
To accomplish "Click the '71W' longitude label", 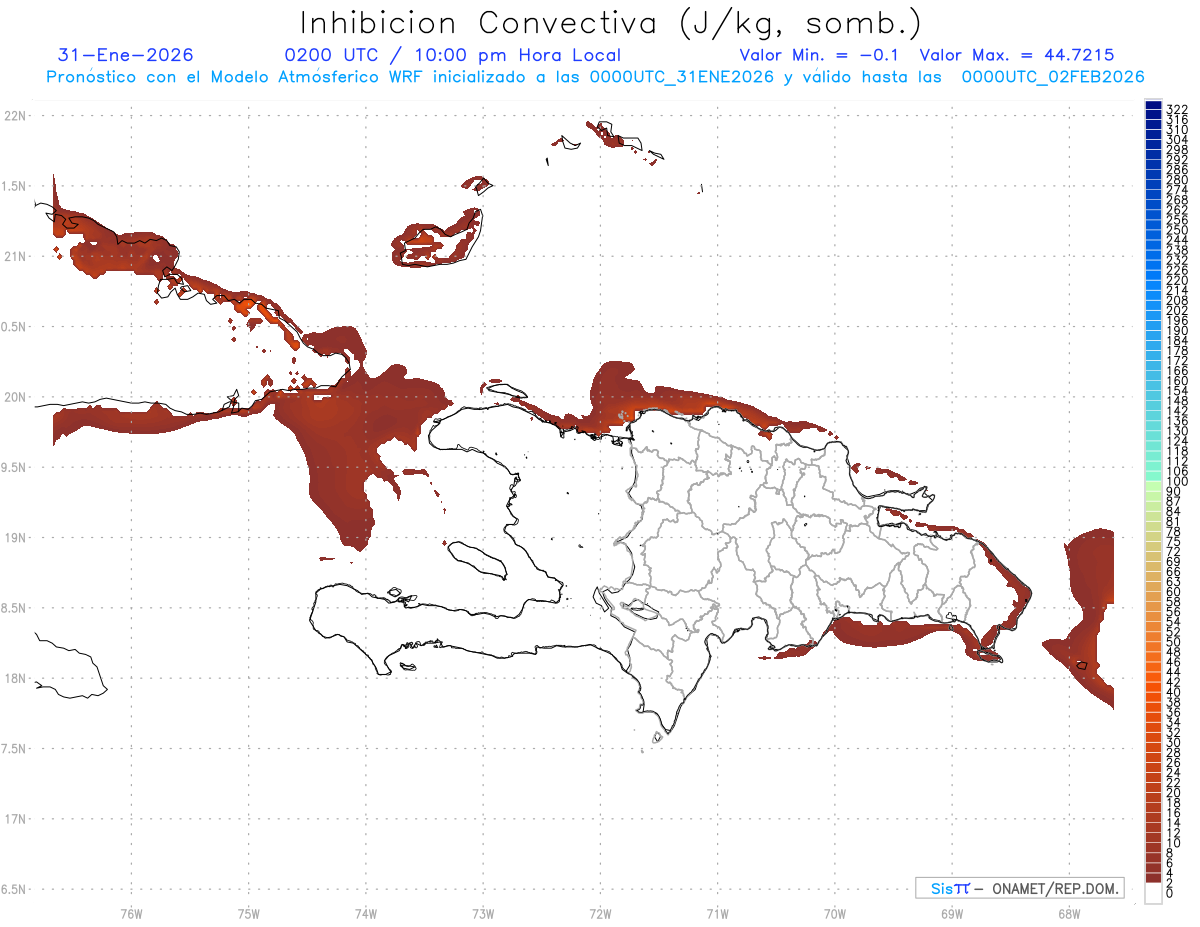I will [717, 913].
